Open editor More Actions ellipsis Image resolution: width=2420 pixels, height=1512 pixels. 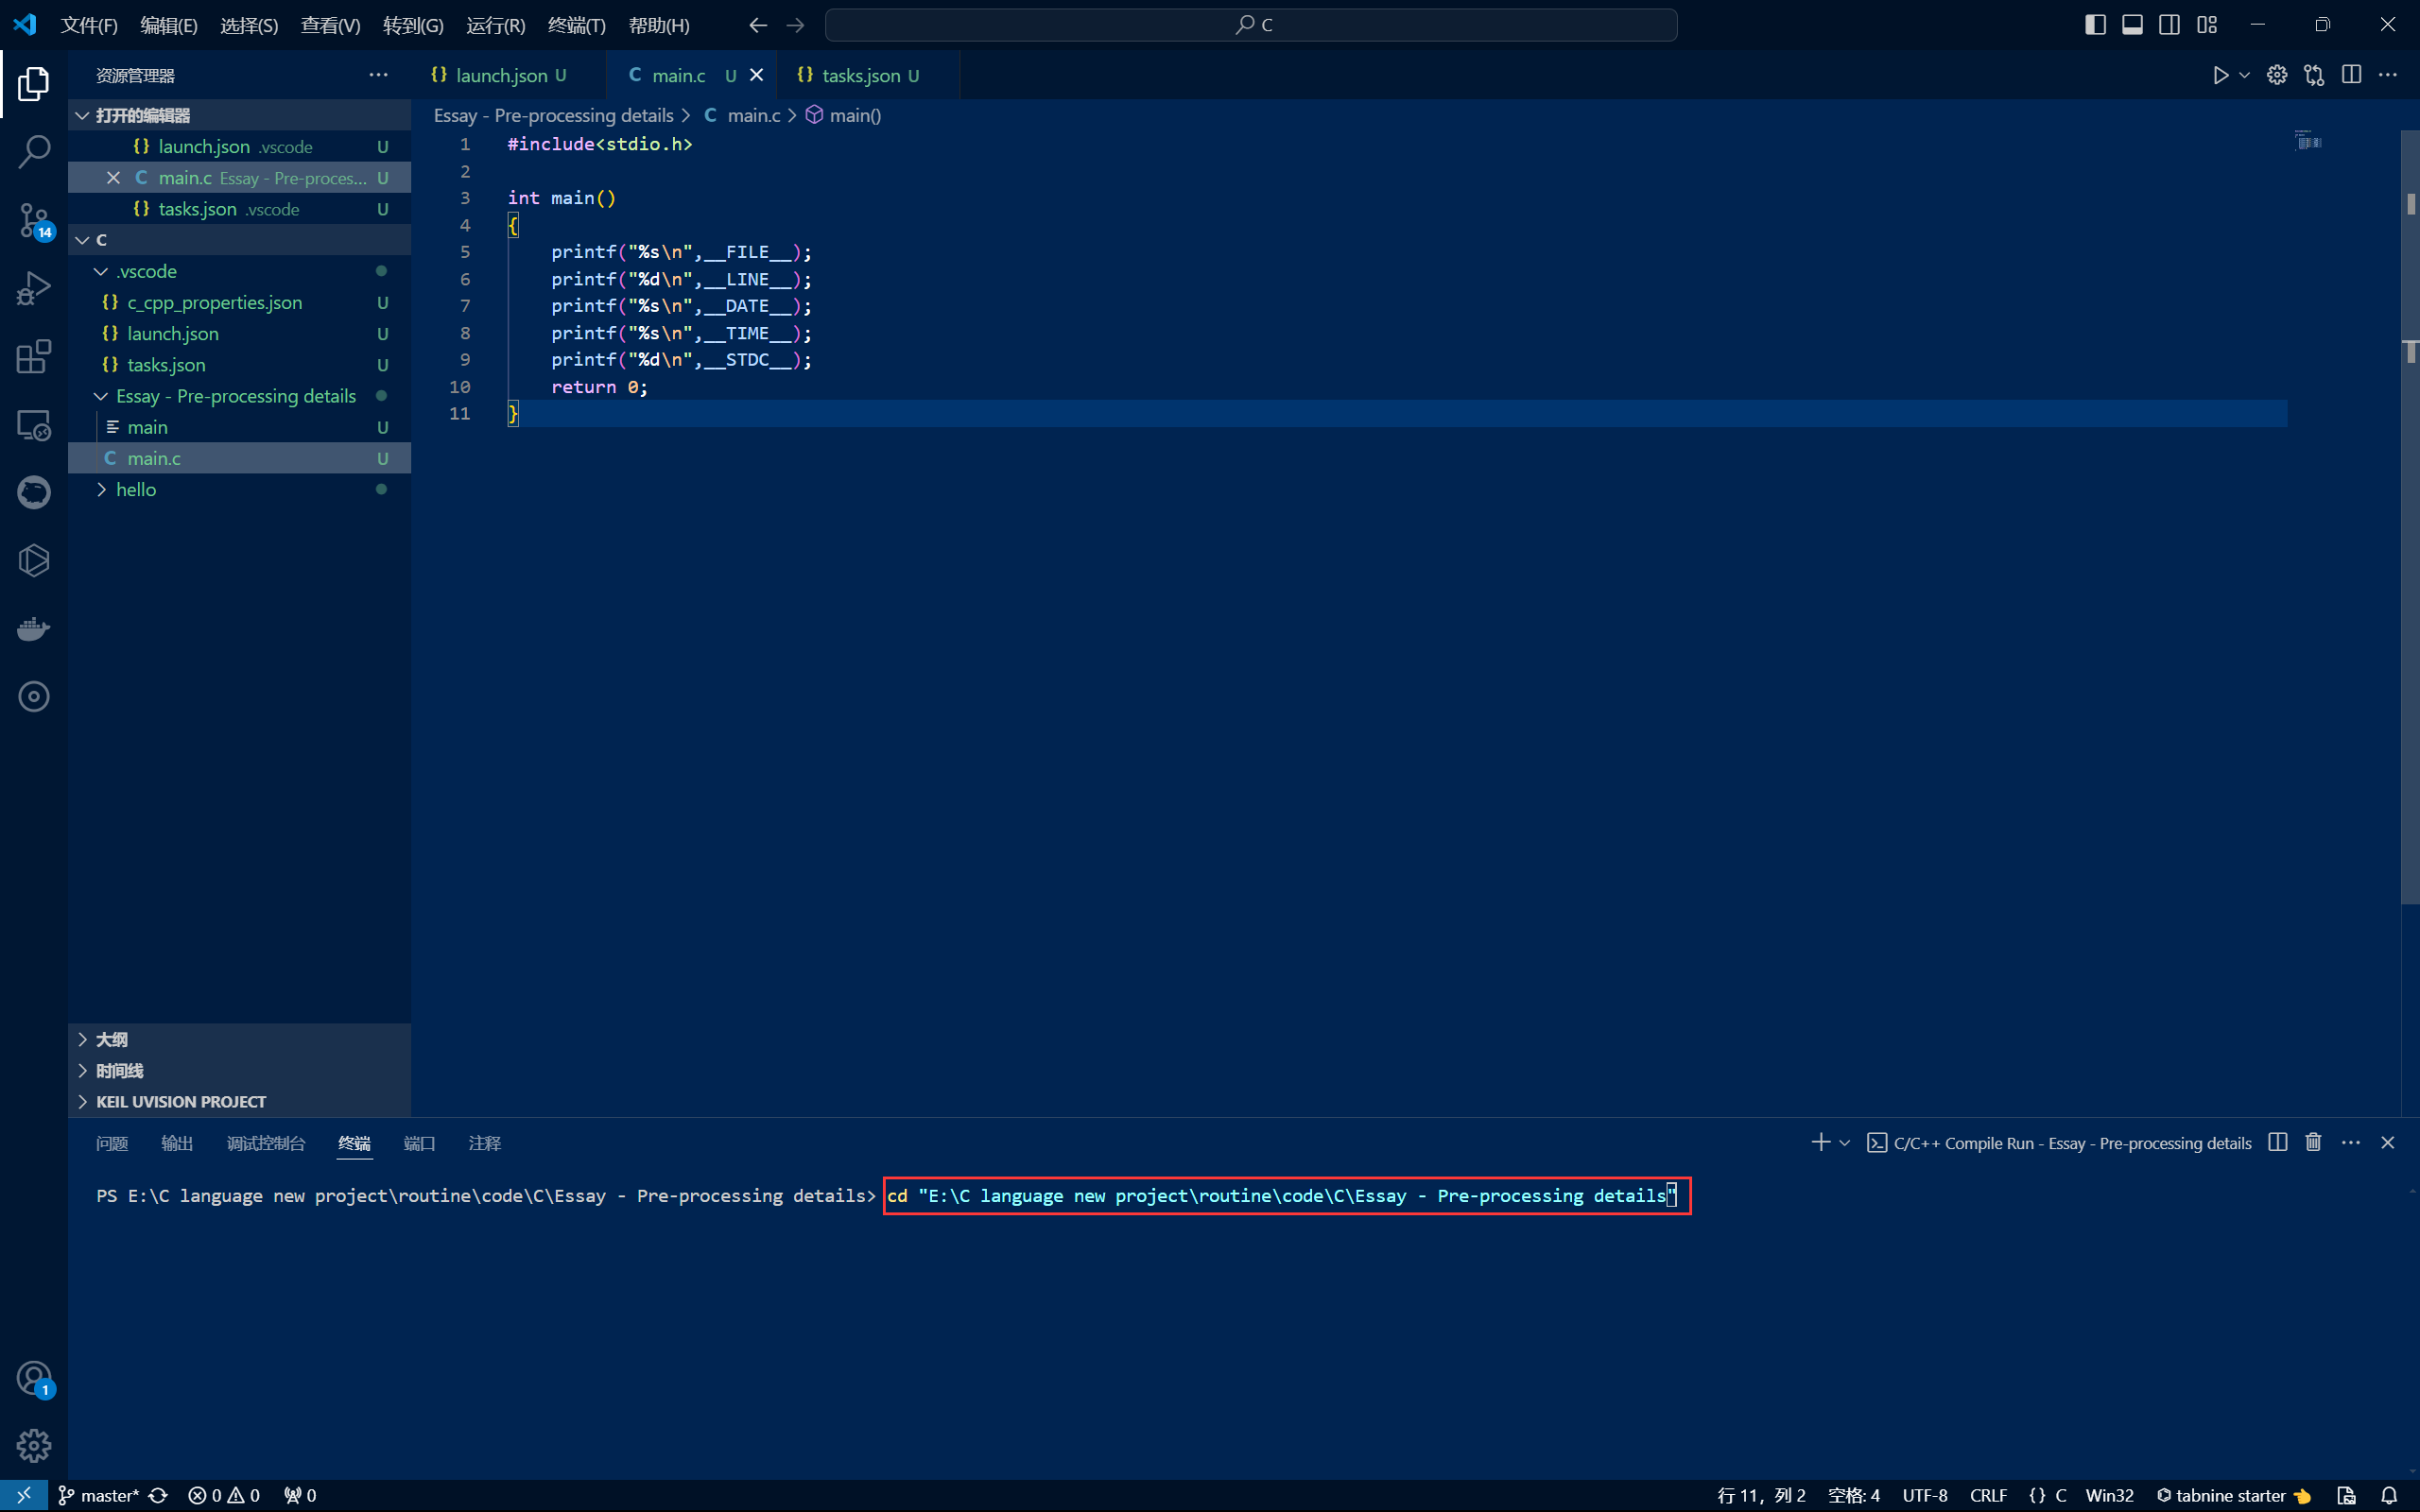click(2388, 75)
